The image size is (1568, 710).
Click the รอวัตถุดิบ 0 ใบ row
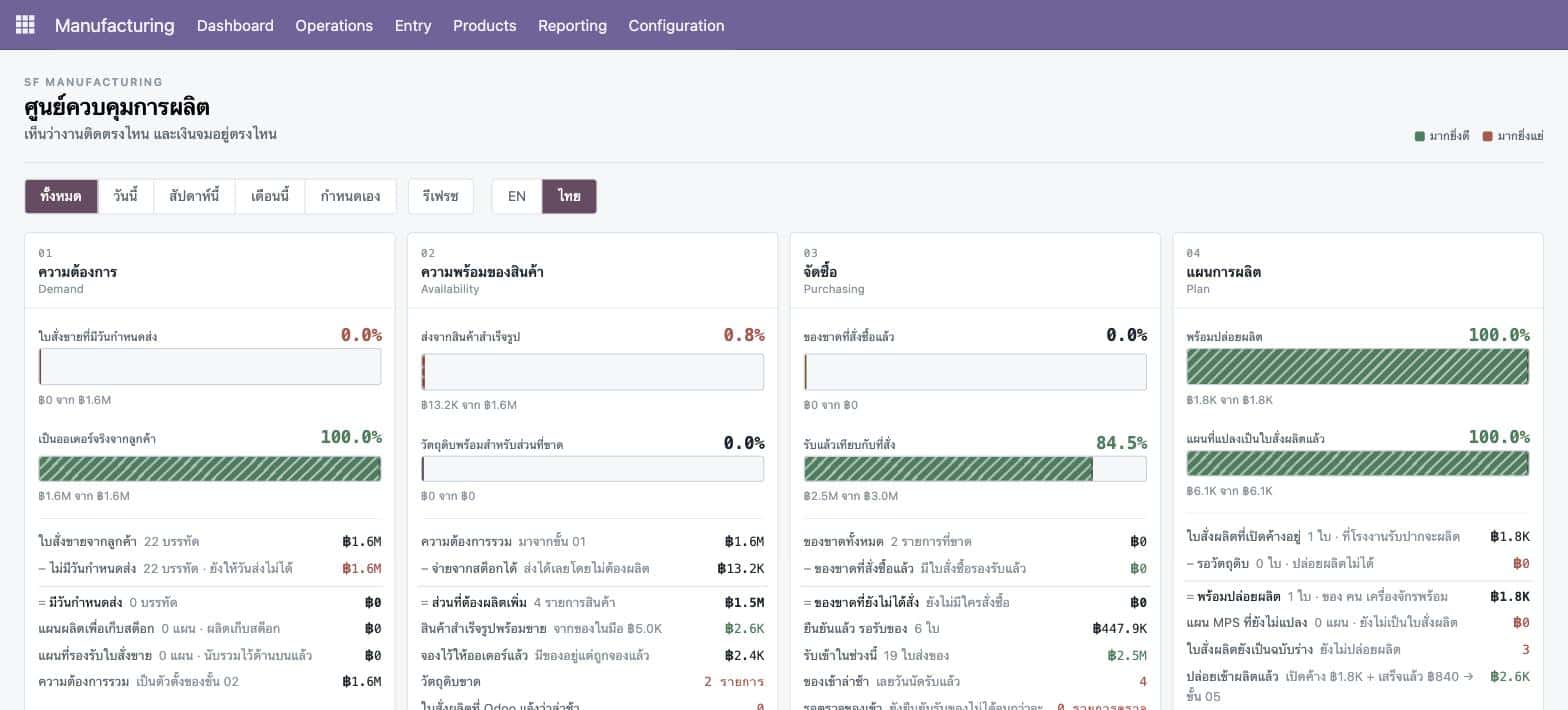coord(1358,564)
